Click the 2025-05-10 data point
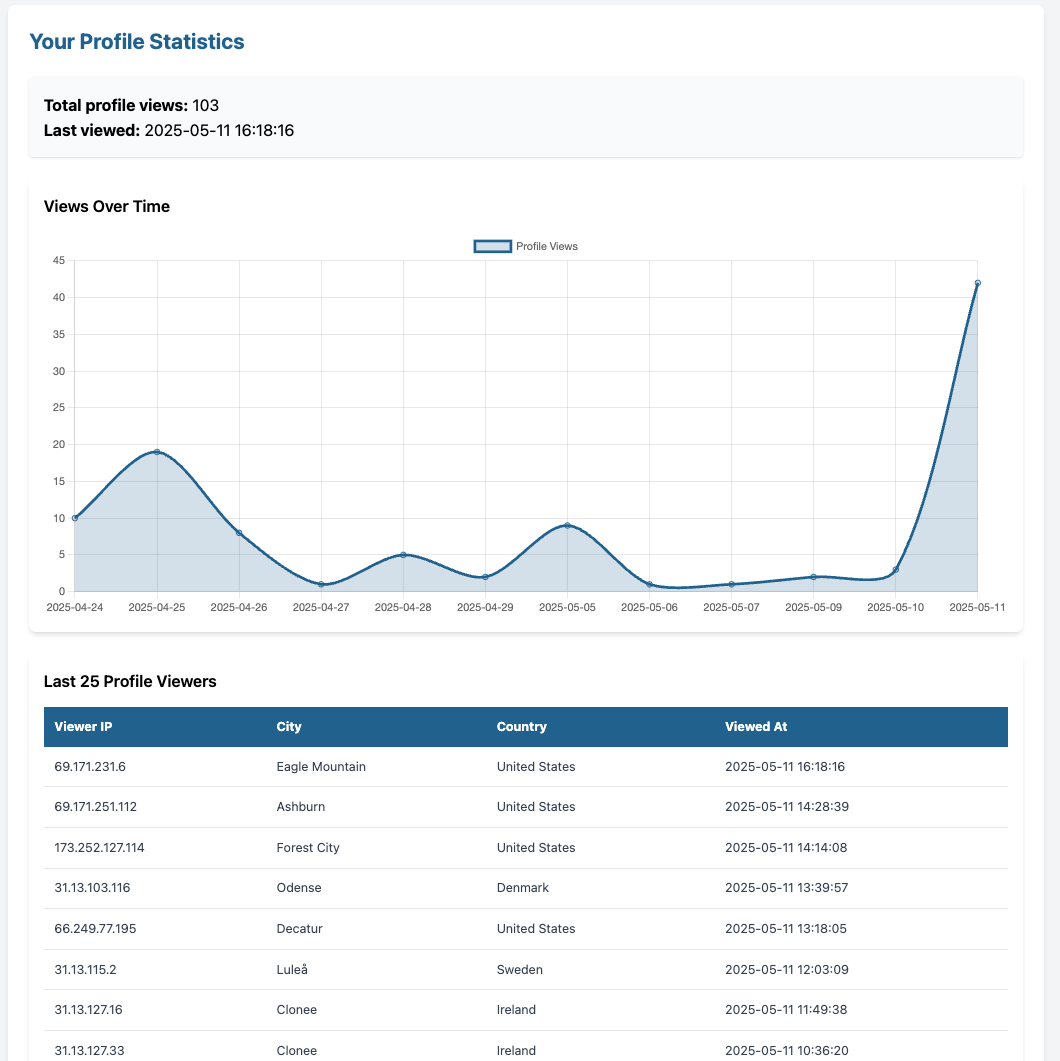The width and height of the screenshot is (1060, 1061). point(896,570)
